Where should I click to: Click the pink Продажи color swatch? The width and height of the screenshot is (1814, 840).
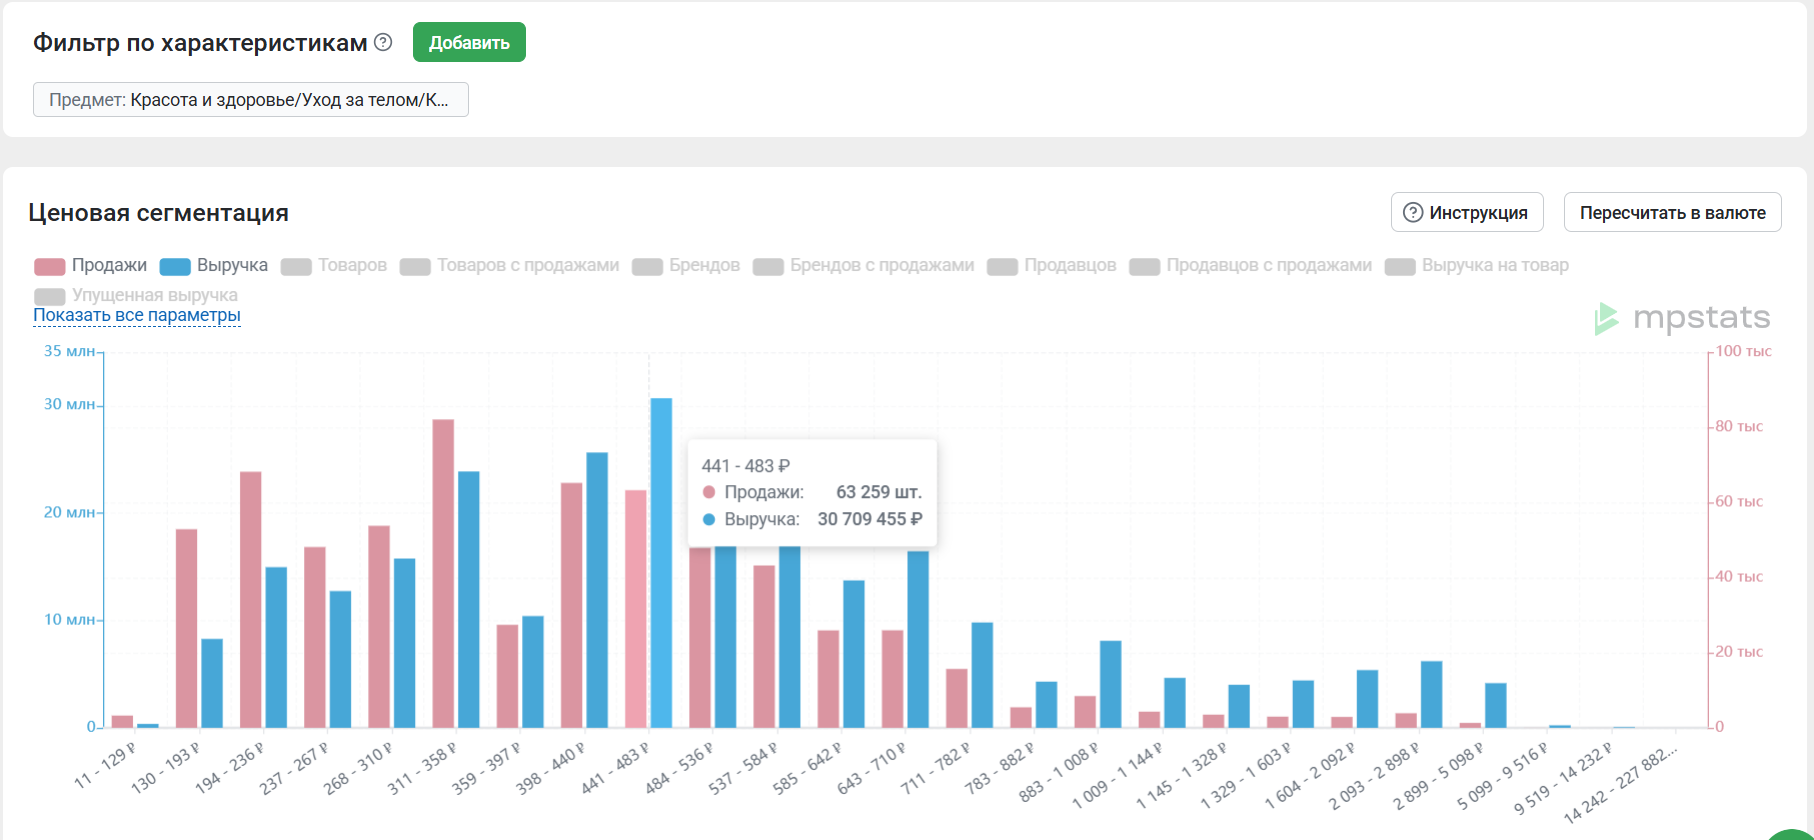pyautogui.click(x=49, y=266)
